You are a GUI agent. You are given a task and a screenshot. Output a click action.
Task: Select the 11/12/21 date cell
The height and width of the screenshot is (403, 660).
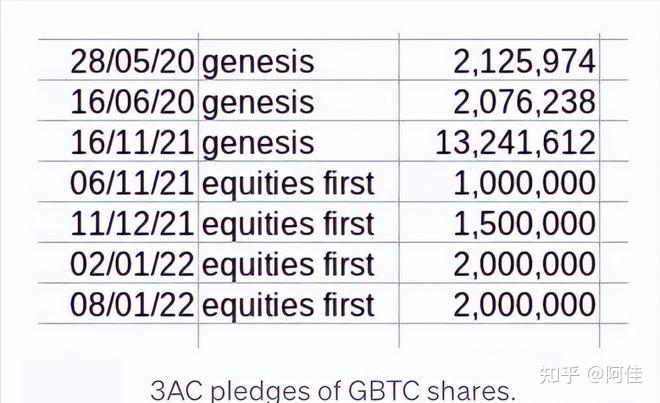(118, 222)
